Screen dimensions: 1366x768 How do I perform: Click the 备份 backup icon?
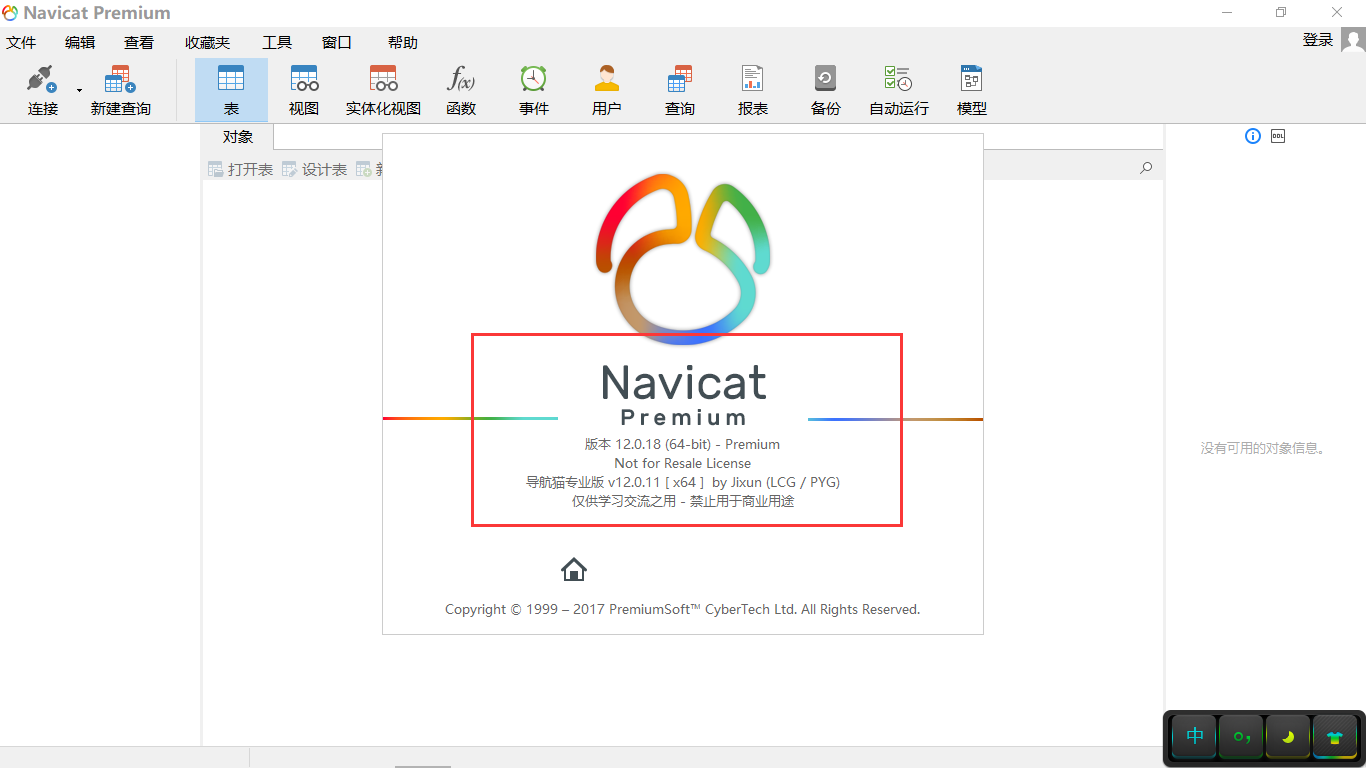click(826, 79)
